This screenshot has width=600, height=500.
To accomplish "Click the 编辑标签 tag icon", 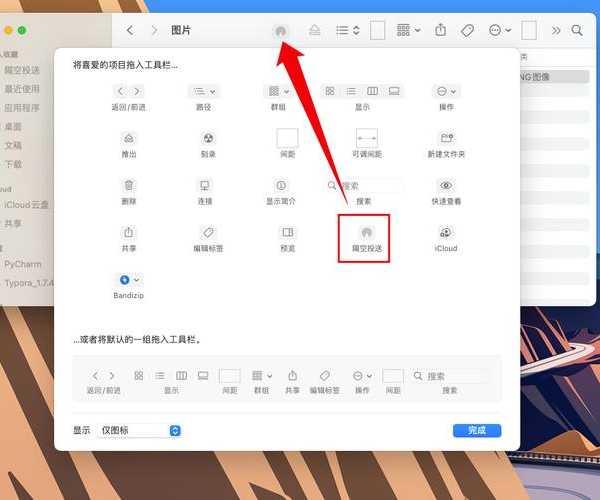I will click(206, 232).
